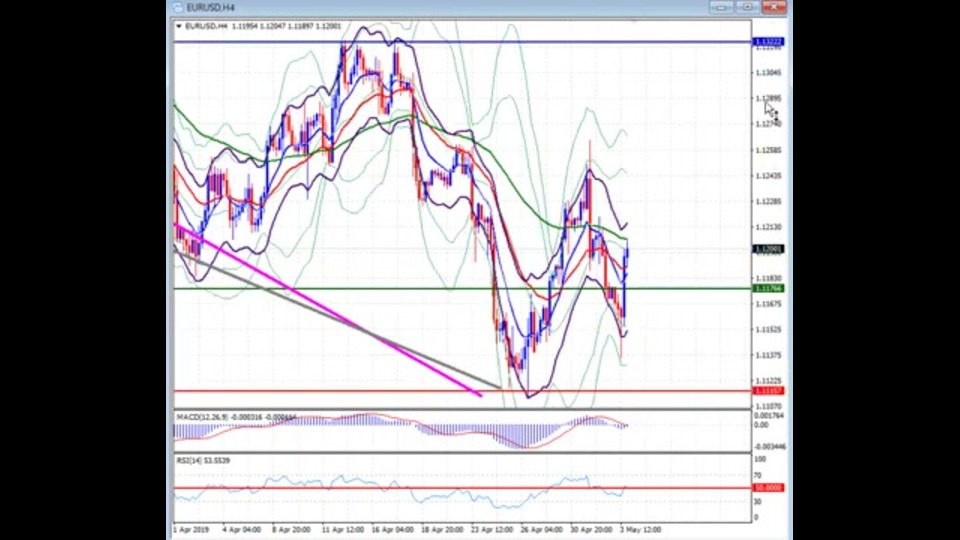Select the black current price tag 1.12001
This screenshot has width=960, height=540.
[x=768, y=249]
